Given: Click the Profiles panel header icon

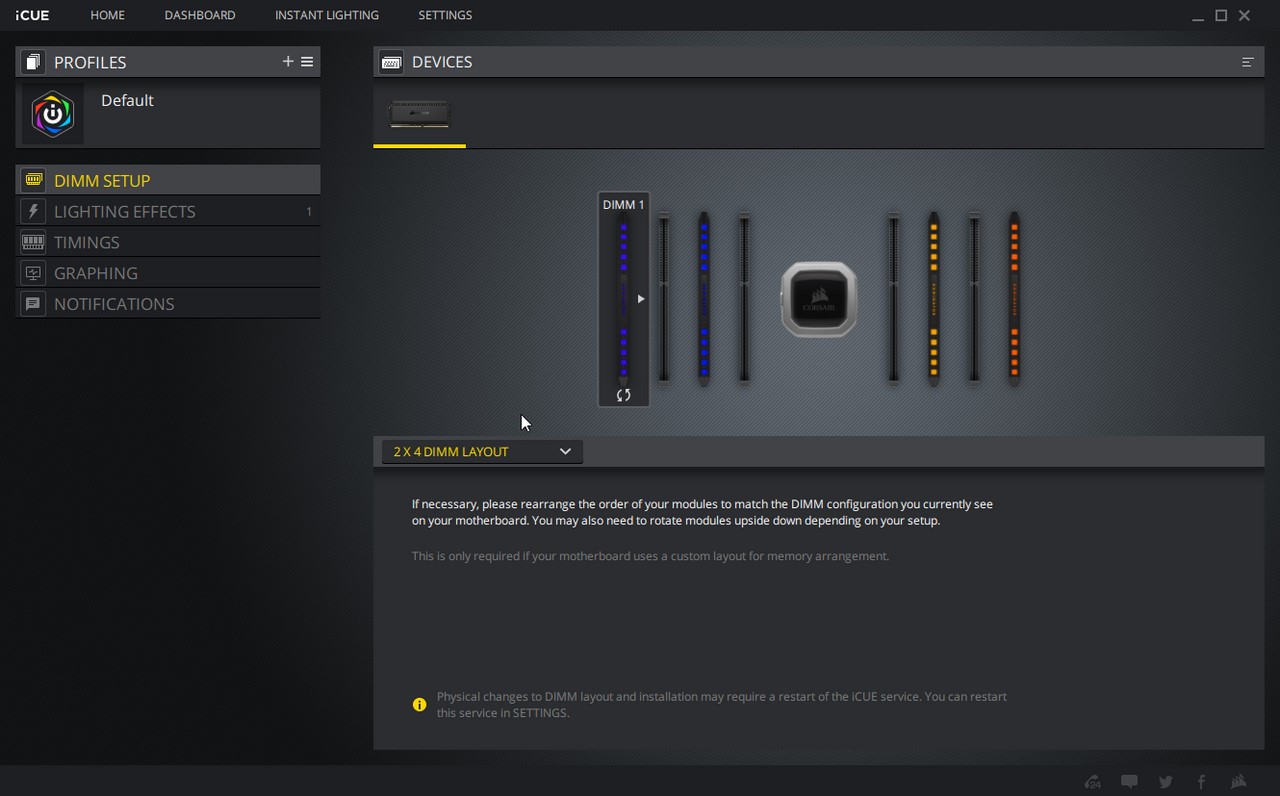Looking at the screenshot, I should pos(33,62).
